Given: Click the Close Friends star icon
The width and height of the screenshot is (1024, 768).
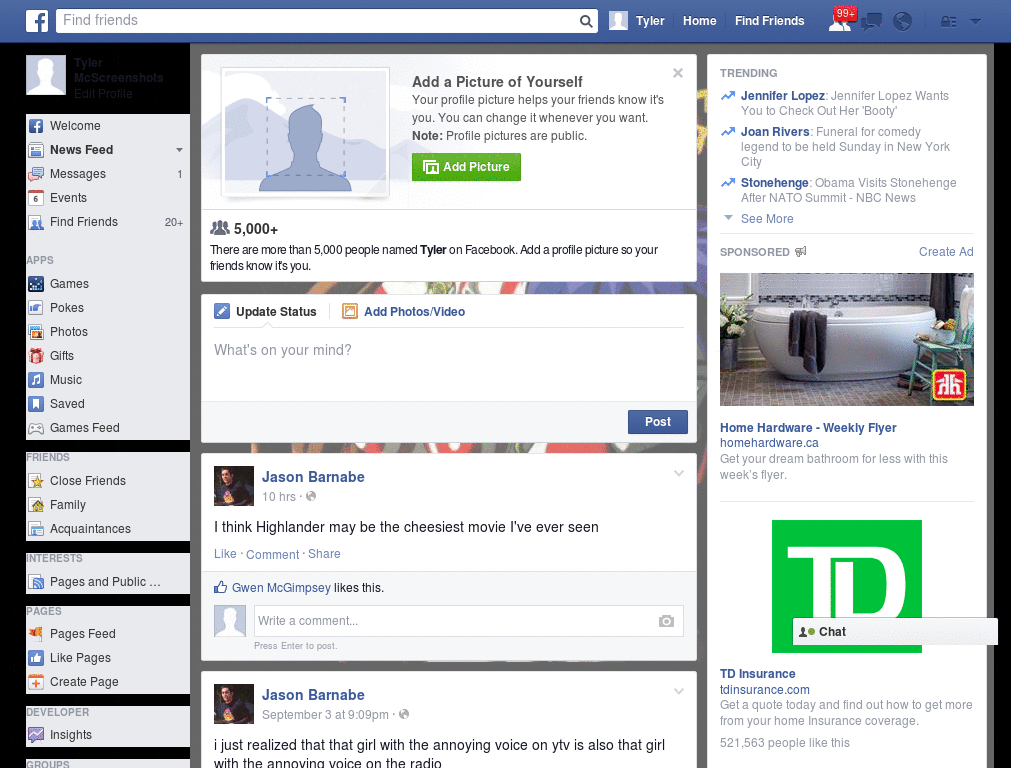Looking at the screenshot, I should click(x=36, y=481).
